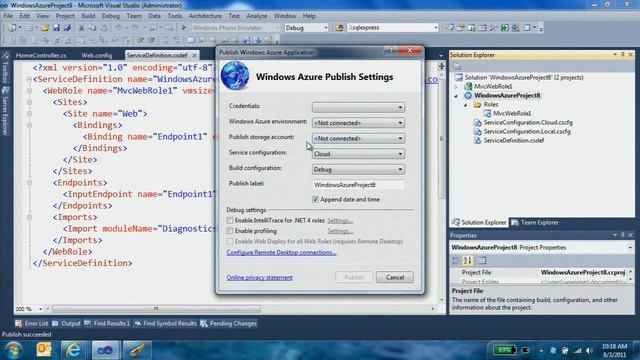Screen dimensions: 640x360
Task: Click the Copy toolbar icon
Action: (x=92, y=28)
